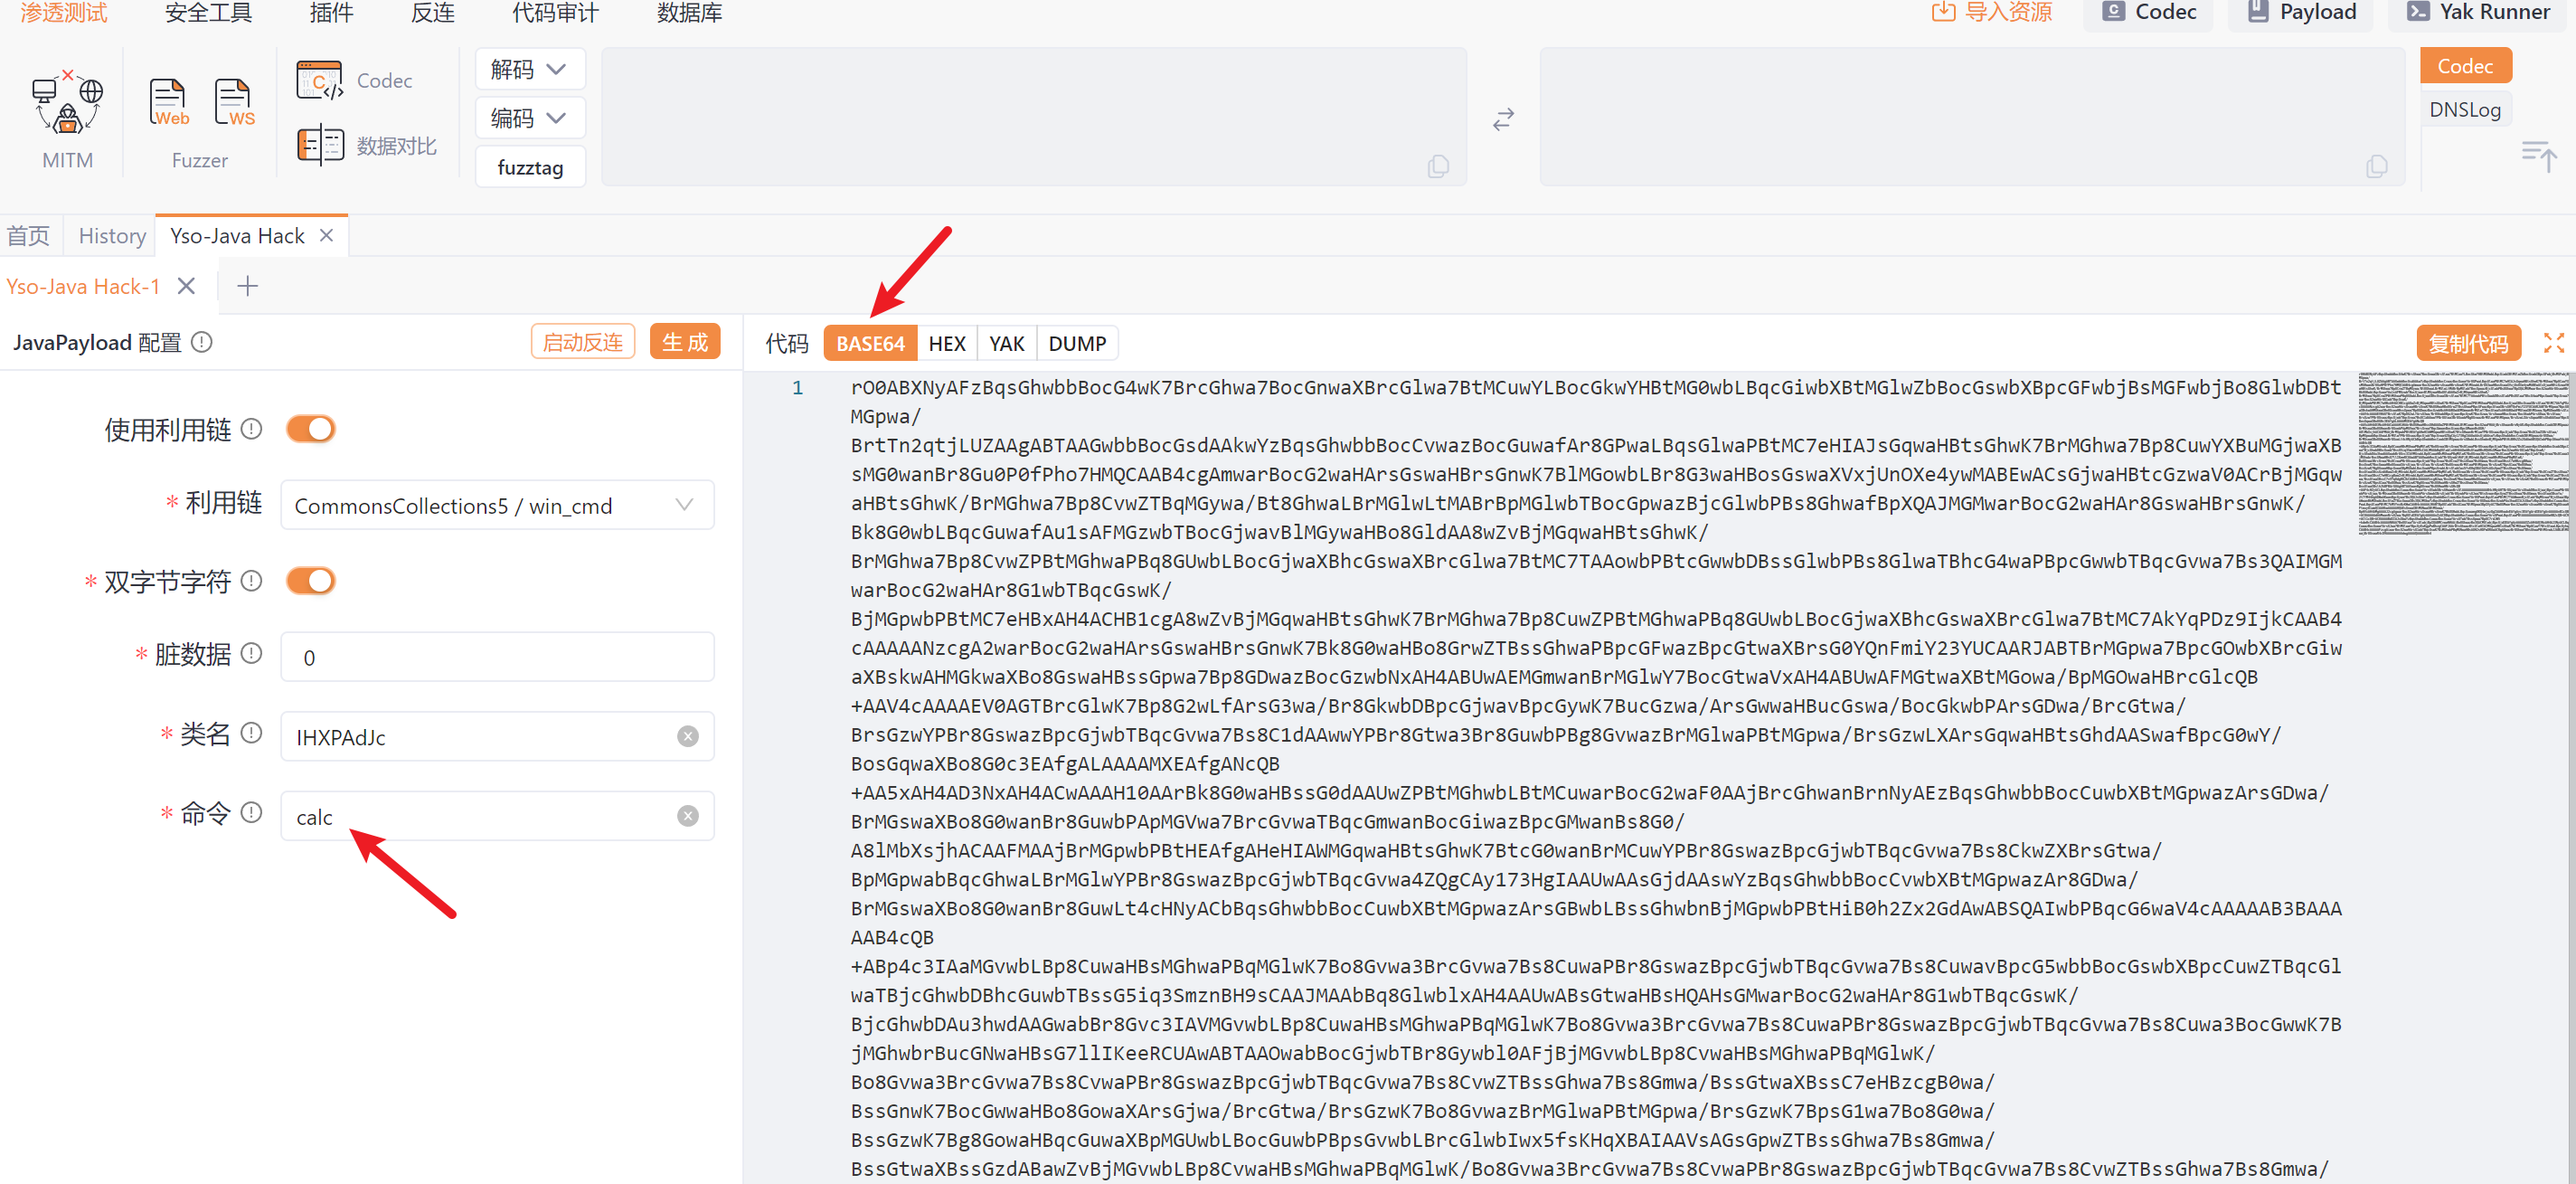Click the 生成 generate button

[684, 342]
